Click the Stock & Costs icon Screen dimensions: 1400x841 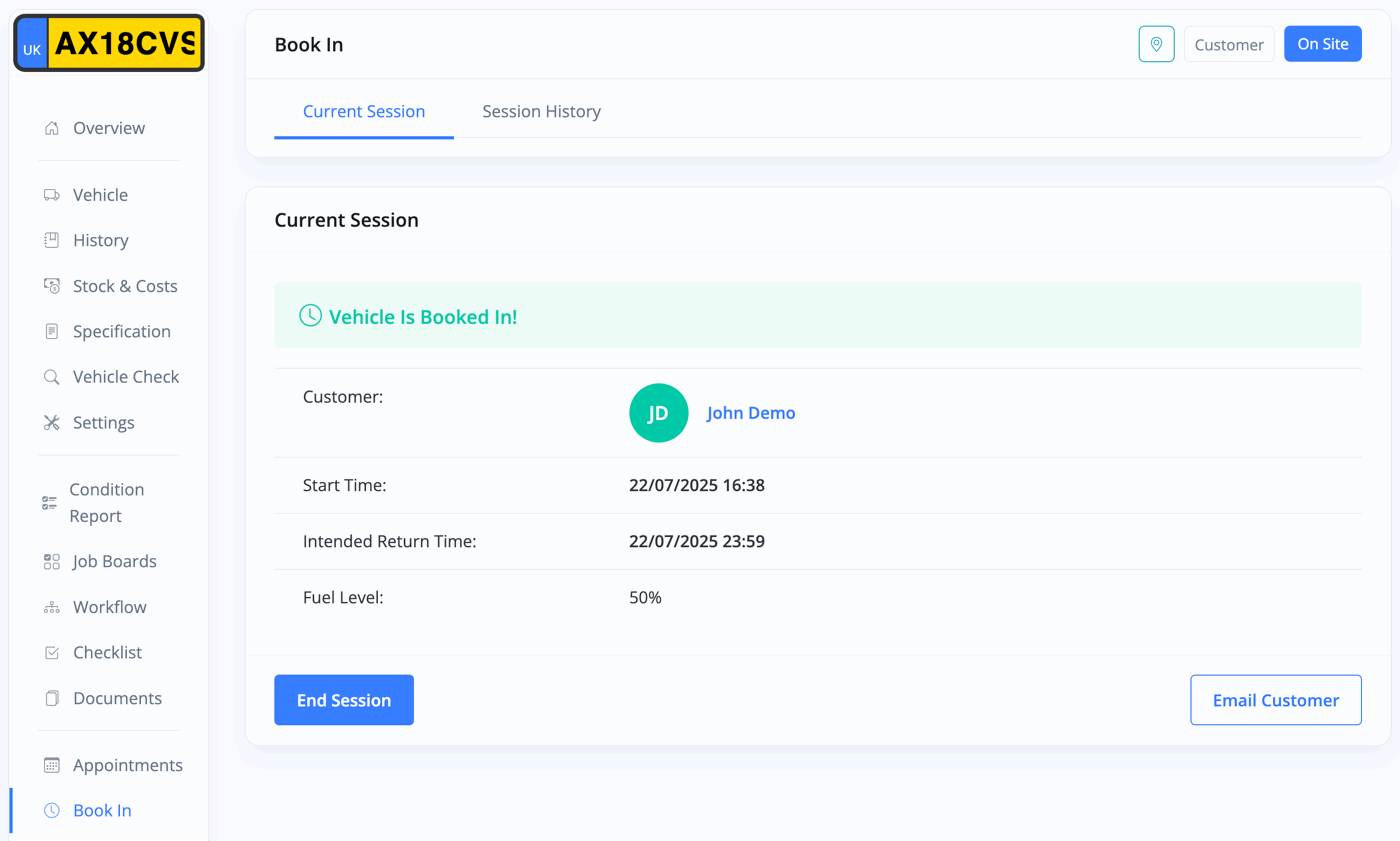(x=52, y=286)
